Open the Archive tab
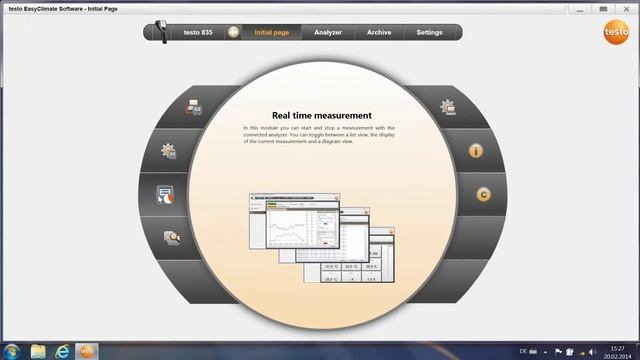Image resolution: width=640 pixels, height=360 pixels. tap(379, 32)
